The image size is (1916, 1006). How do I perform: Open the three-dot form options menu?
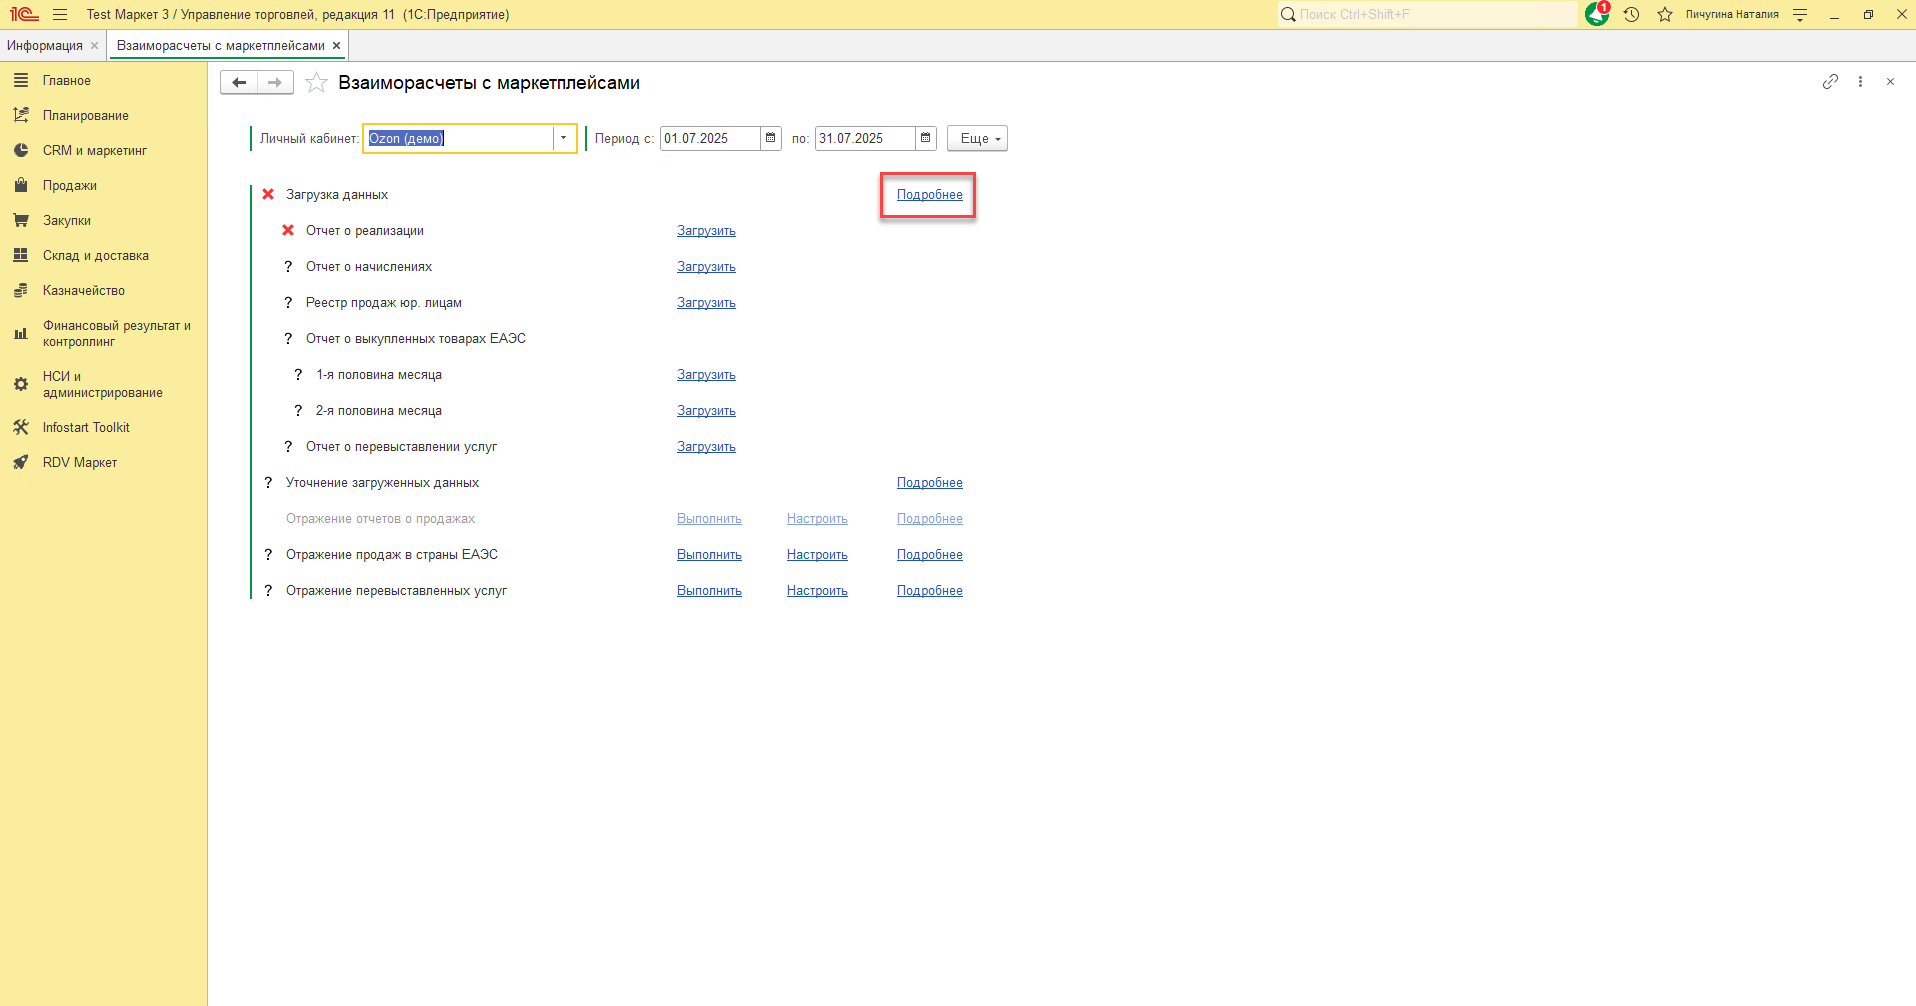[1860, 82]
